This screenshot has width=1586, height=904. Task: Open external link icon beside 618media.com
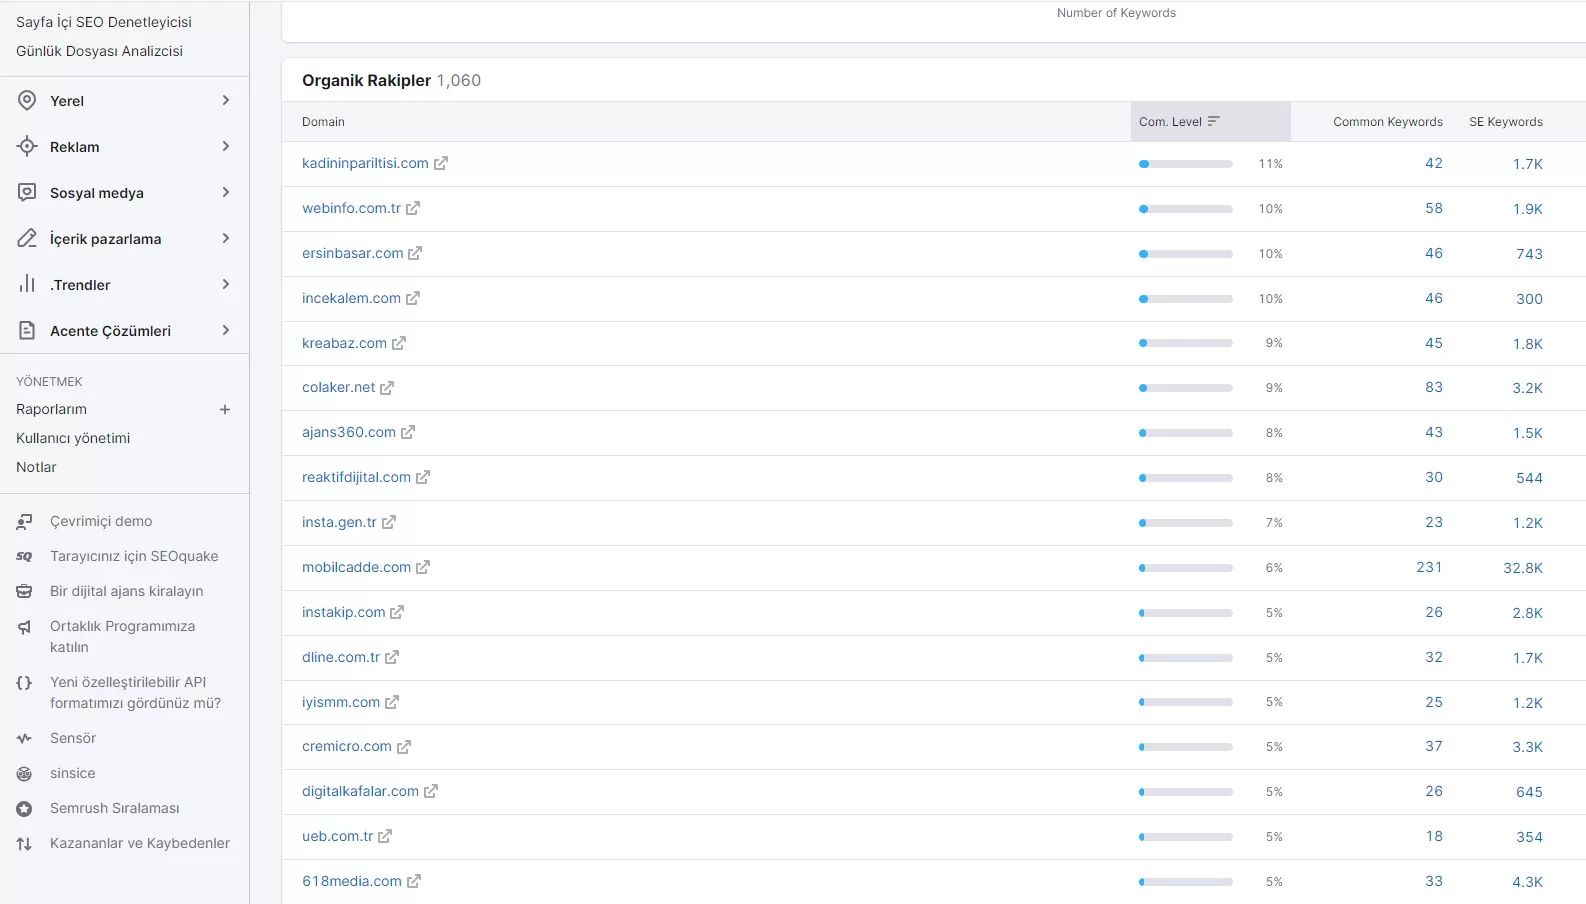pos(414,881)
